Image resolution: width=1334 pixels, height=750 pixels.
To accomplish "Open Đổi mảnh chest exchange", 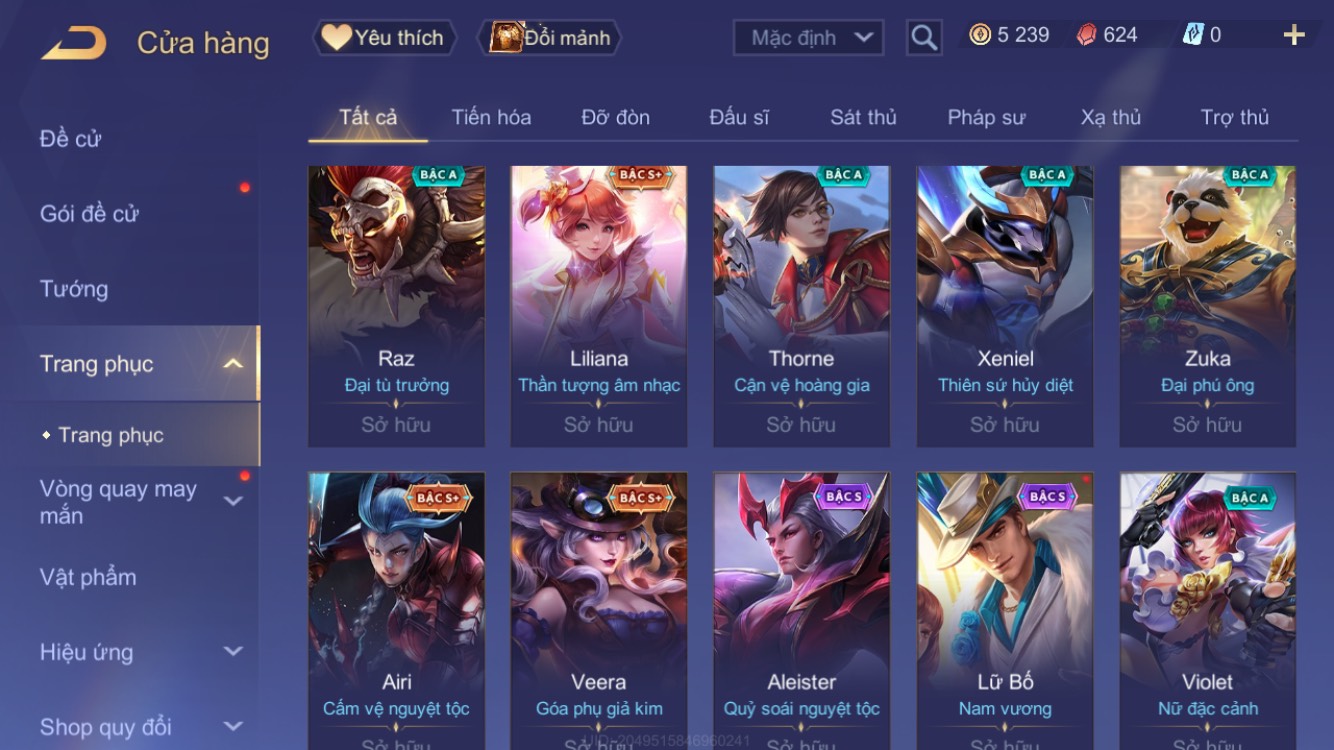I will coord(550,38).
